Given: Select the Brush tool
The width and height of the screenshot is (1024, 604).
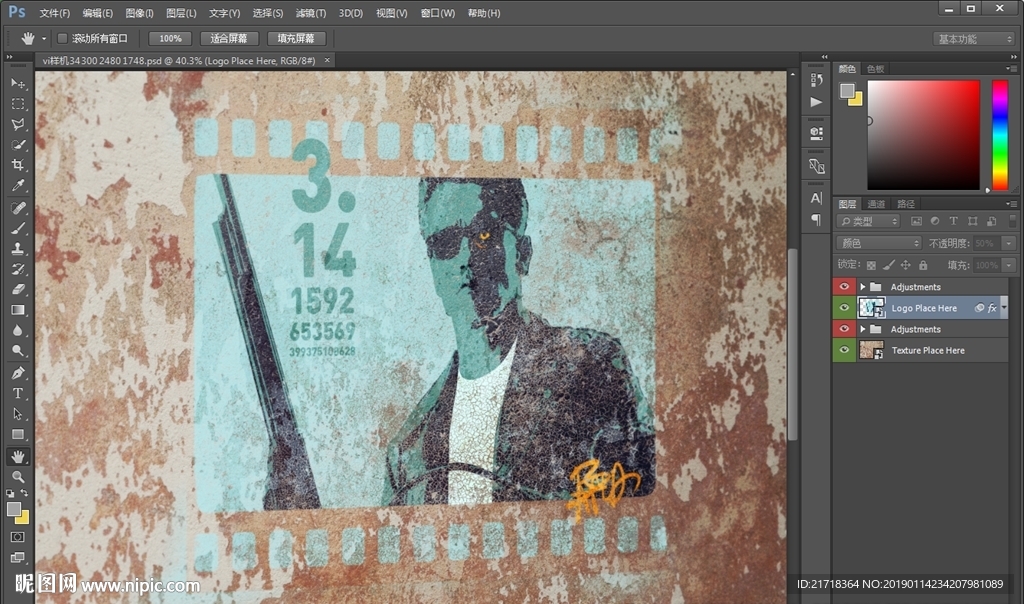Looking at the screenshot, I should point(18,228).
